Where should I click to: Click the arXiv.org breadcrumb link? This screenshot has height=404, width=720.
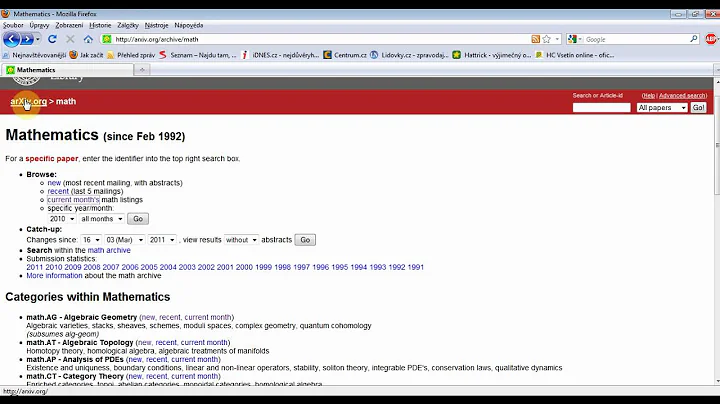(28, 101)
